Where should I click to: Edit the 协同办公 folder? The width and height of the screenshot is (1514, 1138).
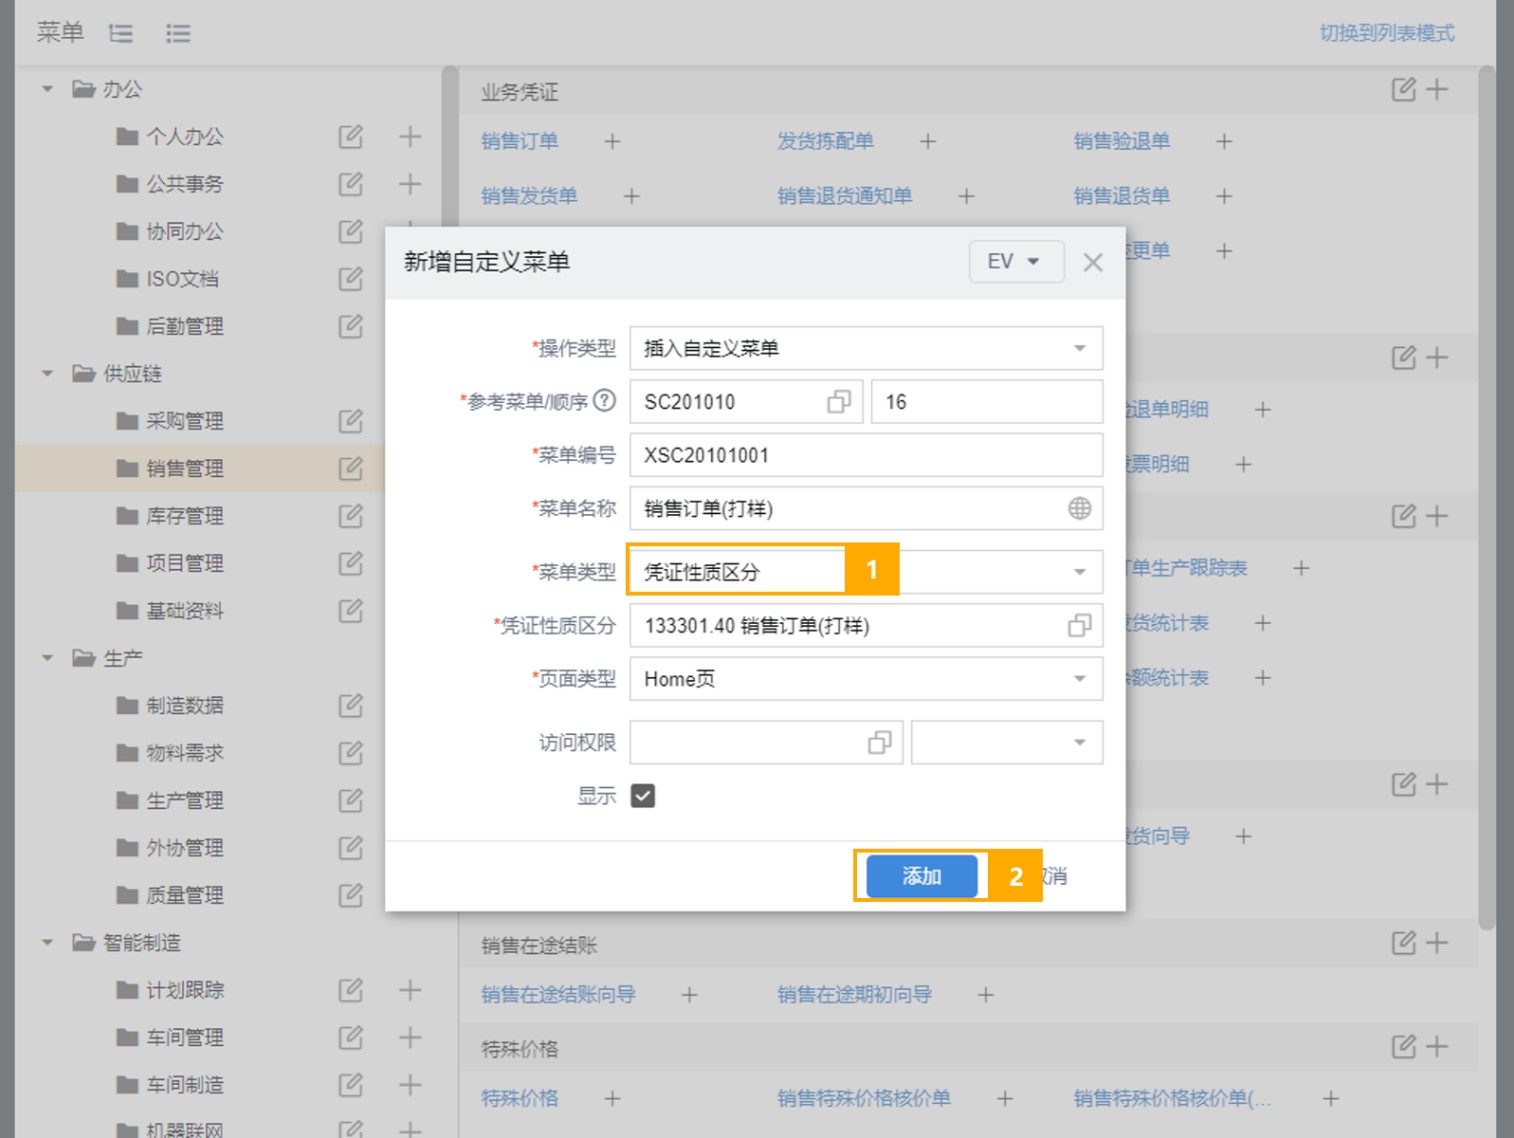tap(350, 231)
